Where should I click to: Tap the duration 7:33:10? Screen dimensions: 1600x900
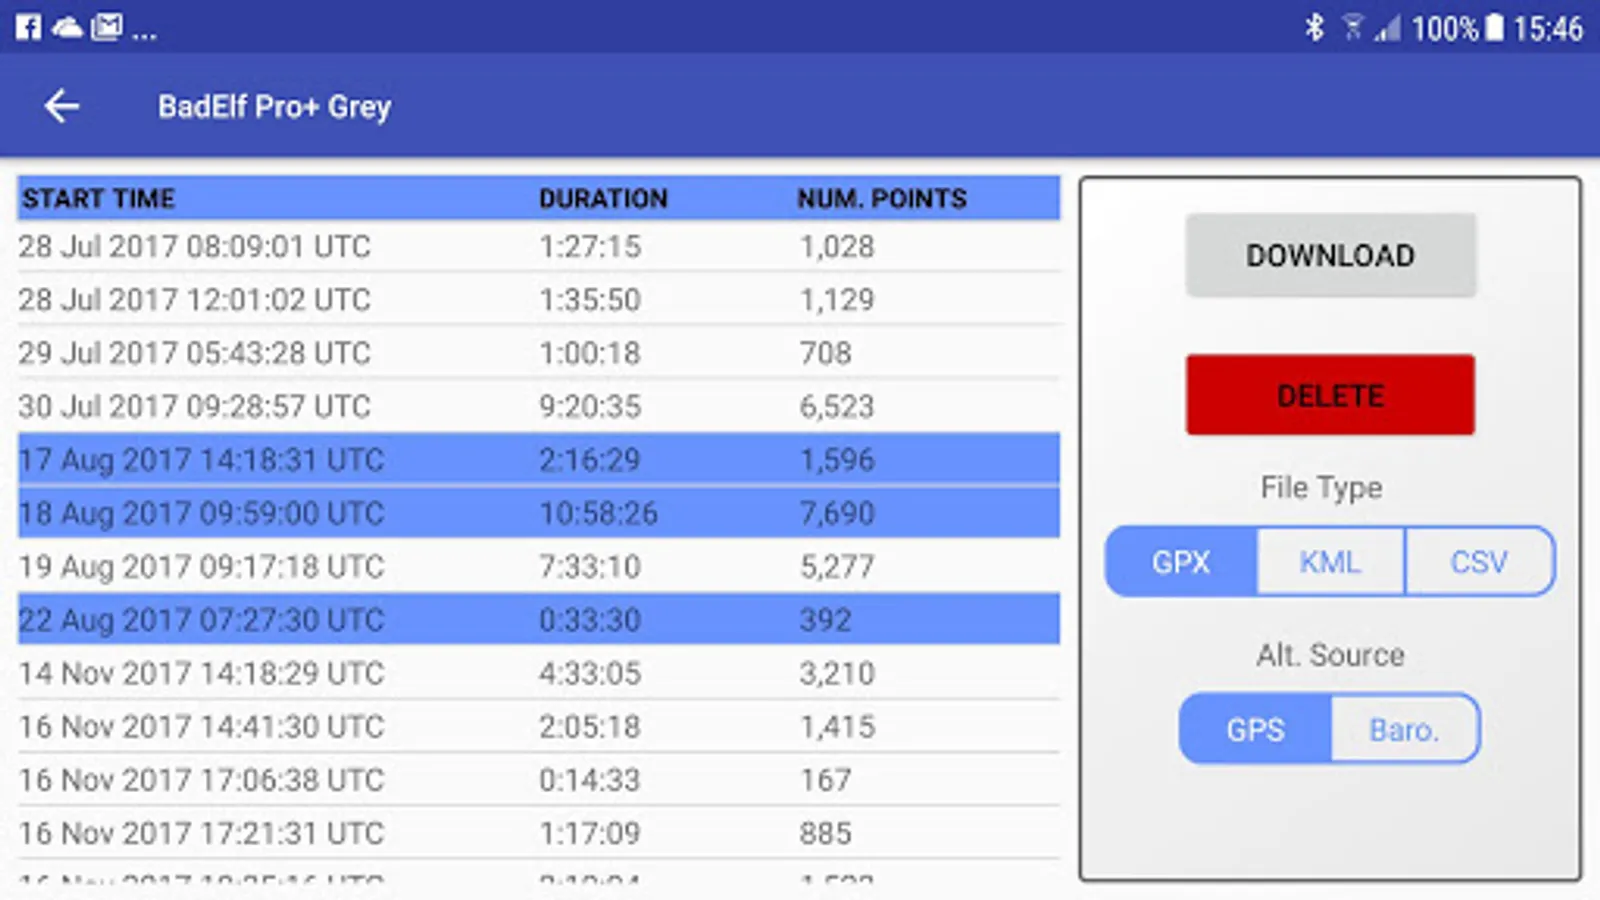pyautogui.click(x=590, y=566)
